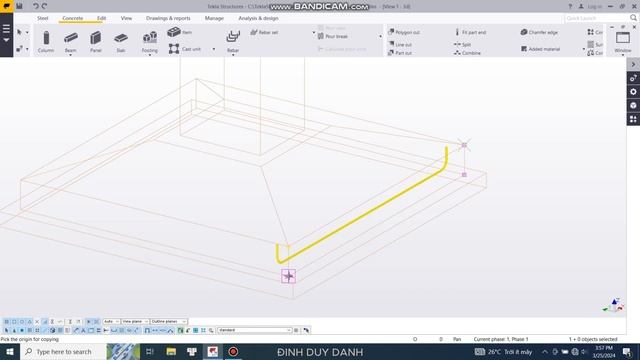Expand the side pane chevron arrow
Viewport: 640px width, 360px height.
tap(633, 64)
